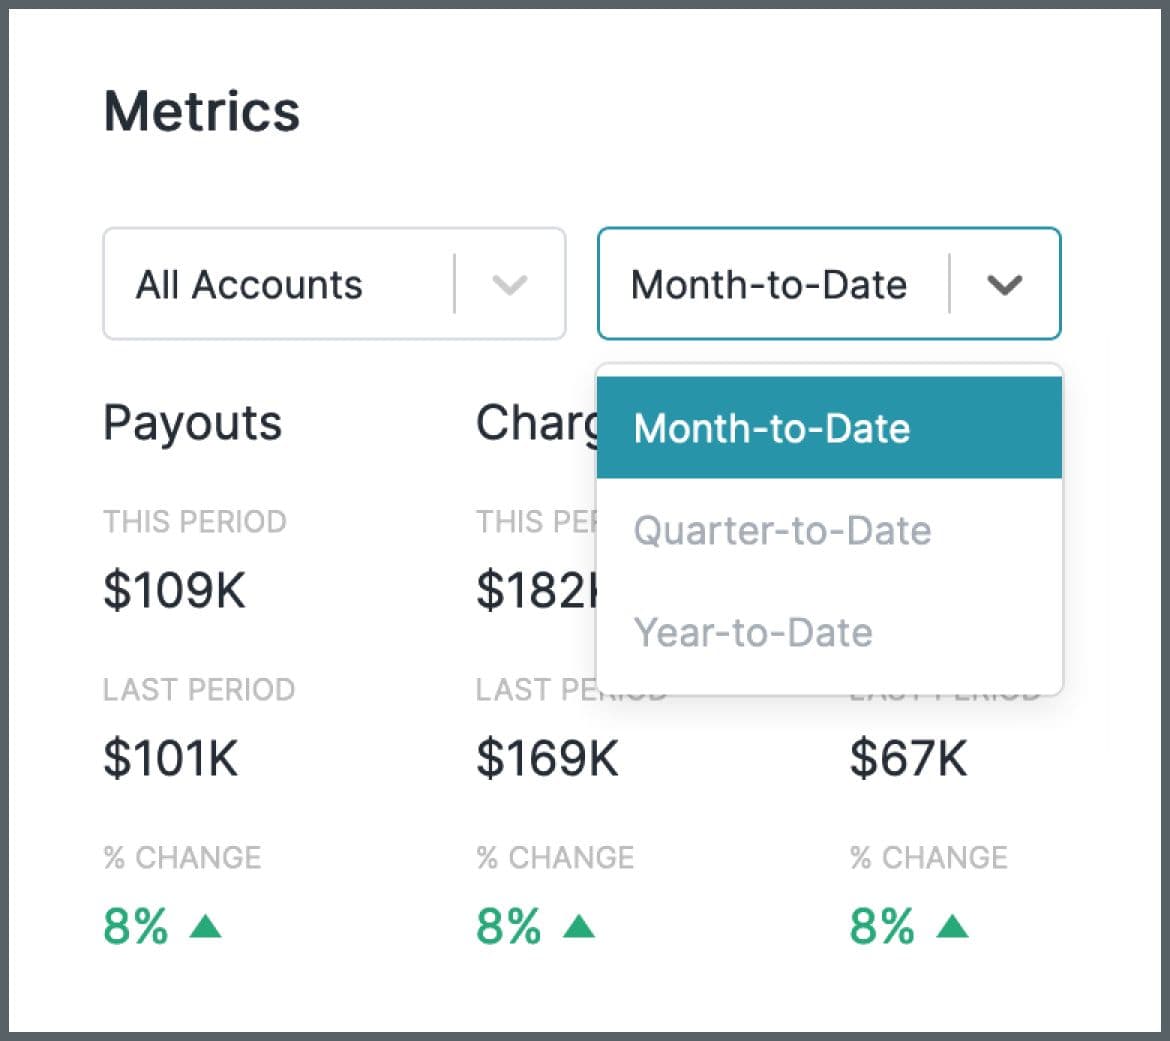Click the green up arrow in the third metric column
1170x1041 pixels.
tap(951, 927)
